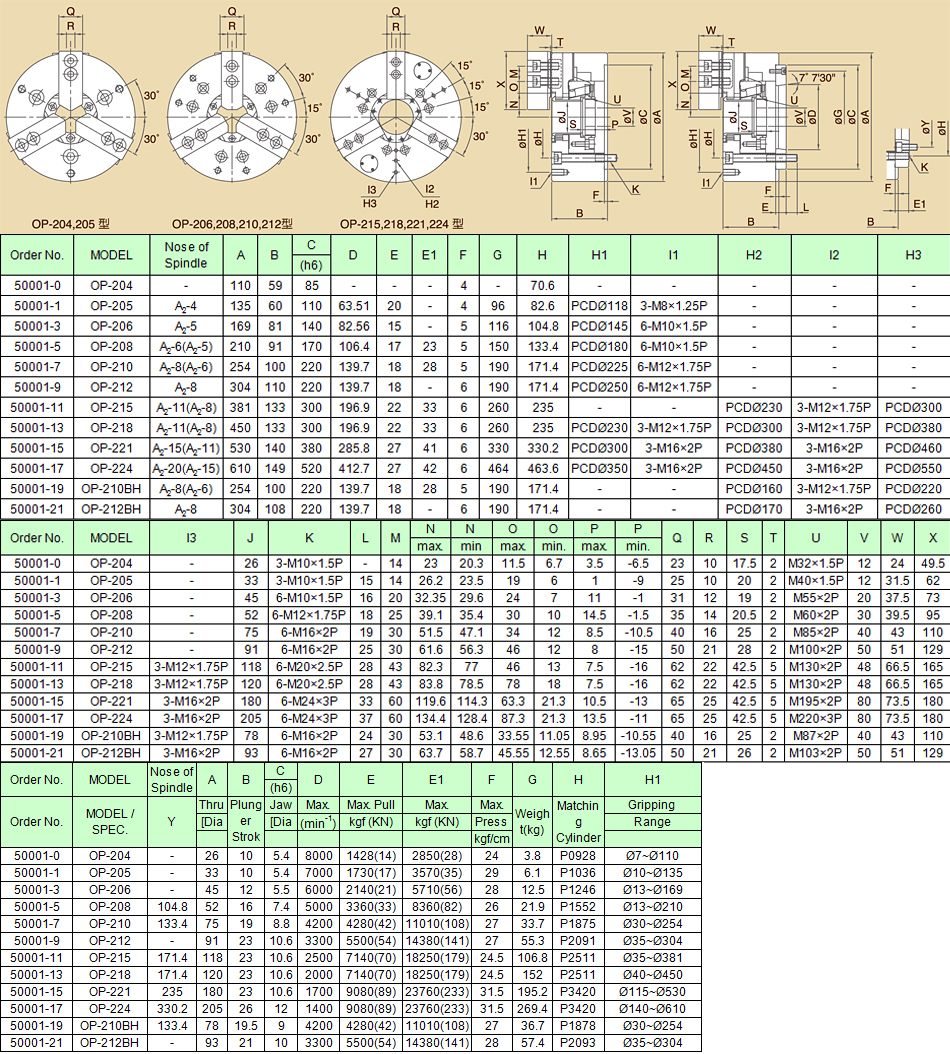
Task: Click the 8000 max speed cell
Action: pyautogui.click(x=318, y=856)
